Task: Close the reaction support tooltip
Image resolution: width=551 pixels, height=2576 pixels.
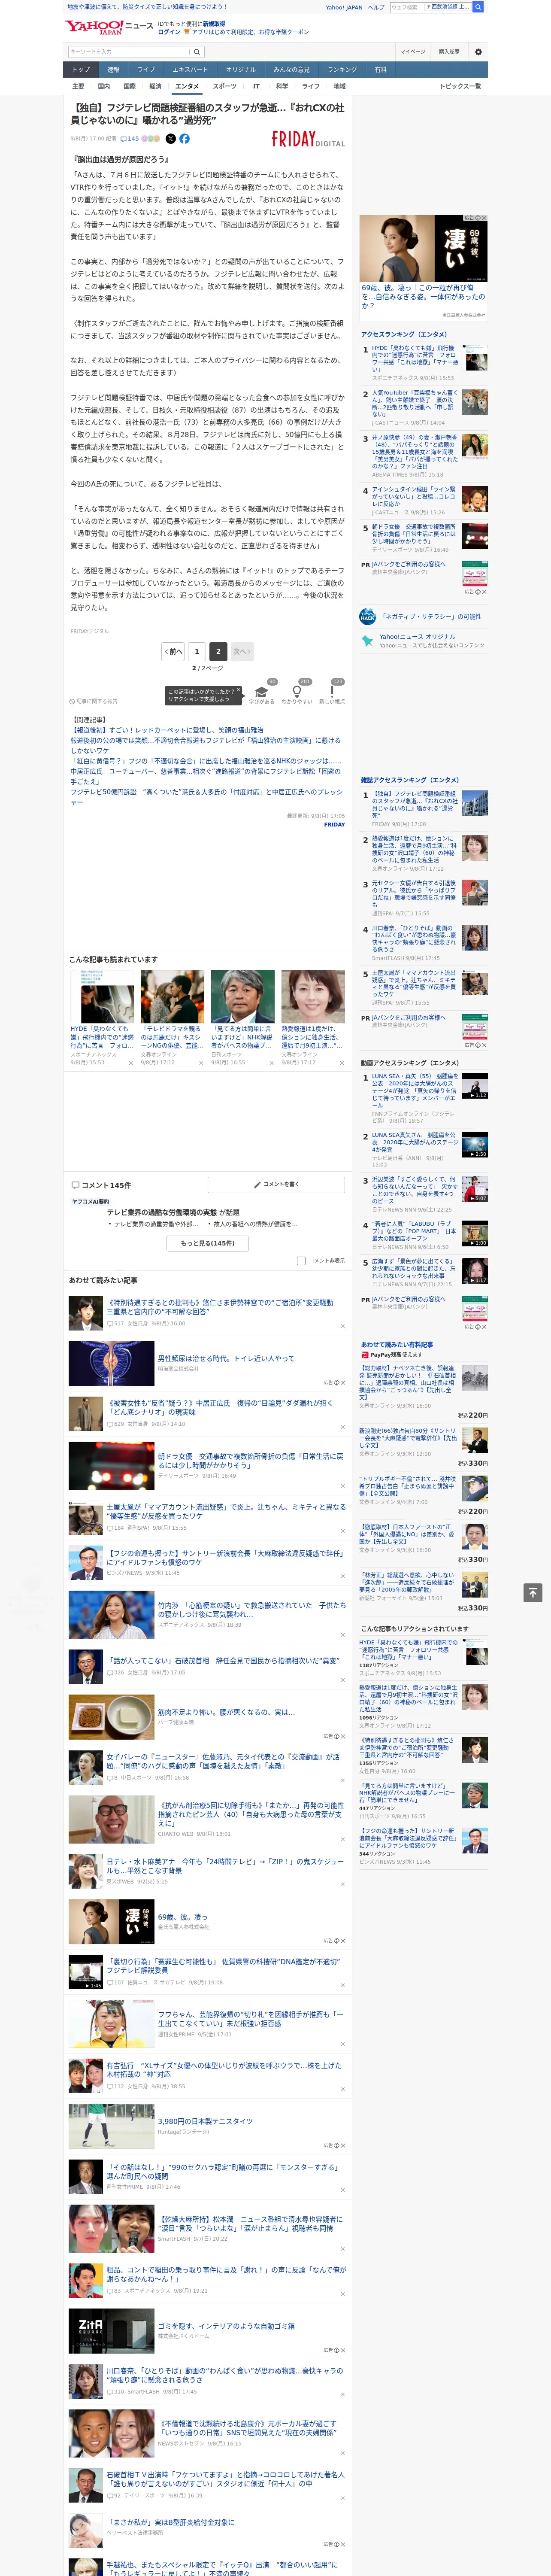Action: tap(240, 691)
